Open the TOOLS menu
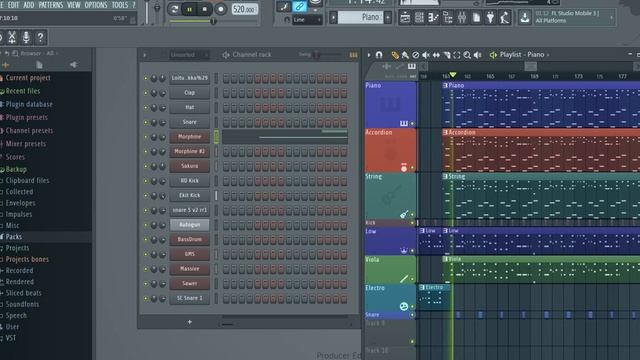 (120, 5)
